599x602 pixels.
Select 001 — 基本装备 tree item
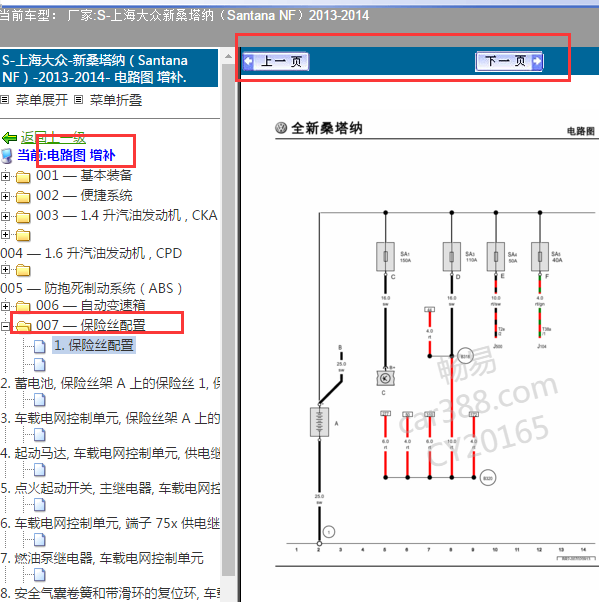click(84, 175)
